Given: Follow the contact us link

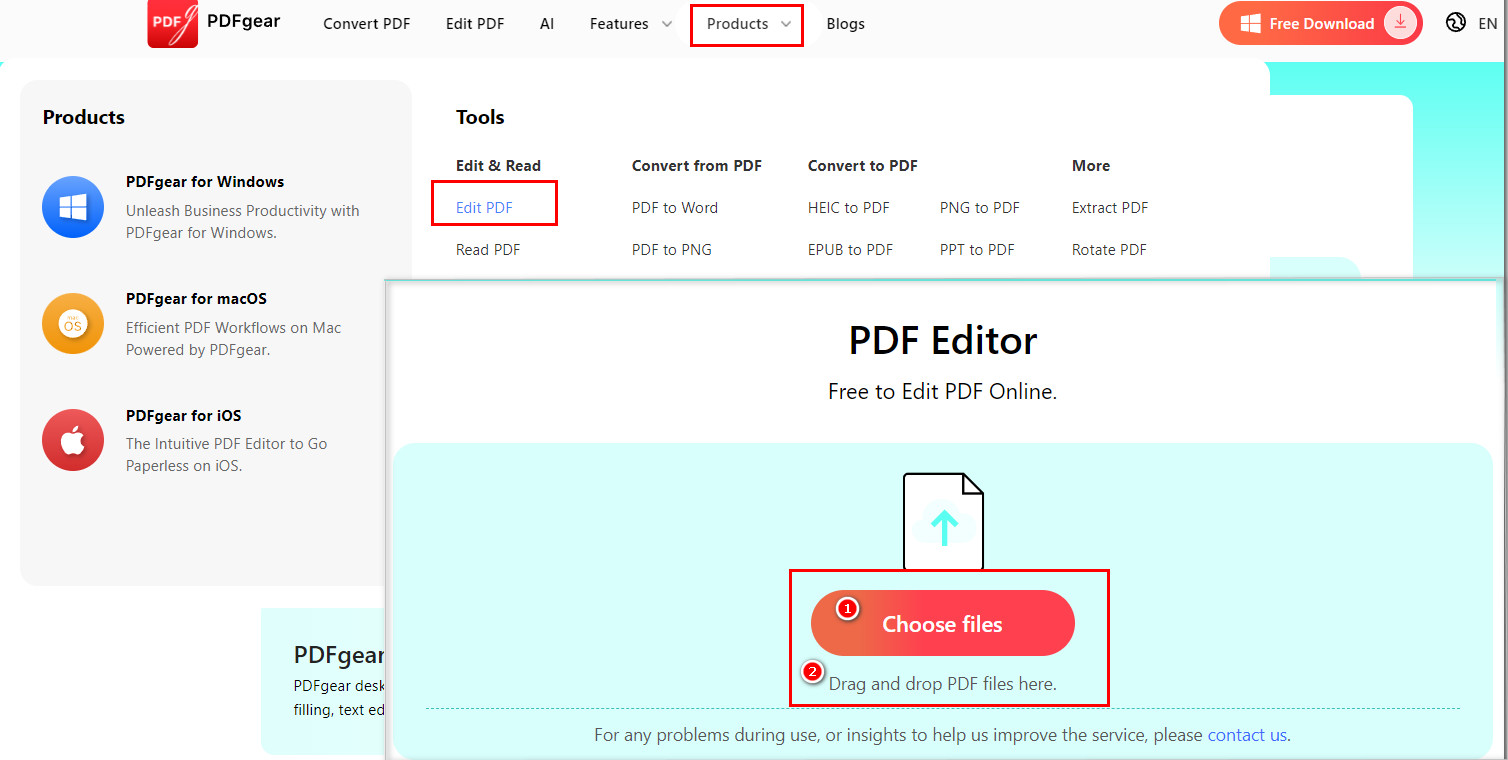Looking at the screenshot, I should [1247, 735].
